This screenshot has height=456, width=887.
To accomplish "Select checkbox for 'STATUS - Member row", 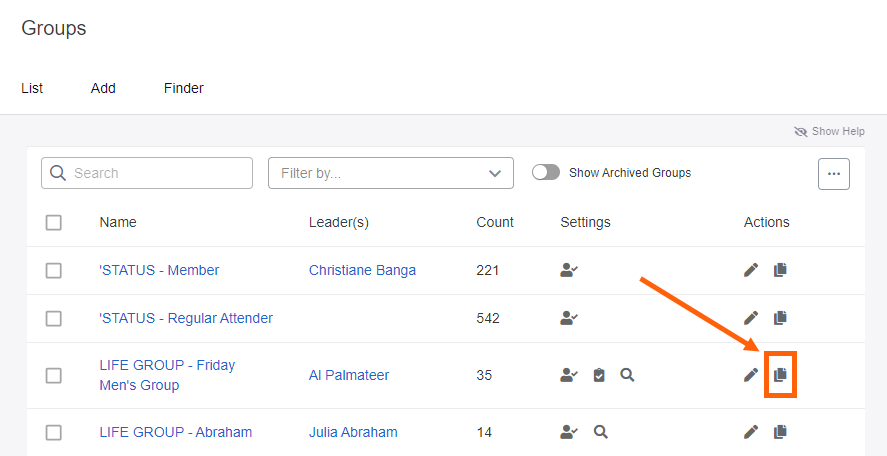I will pos(54,270).
